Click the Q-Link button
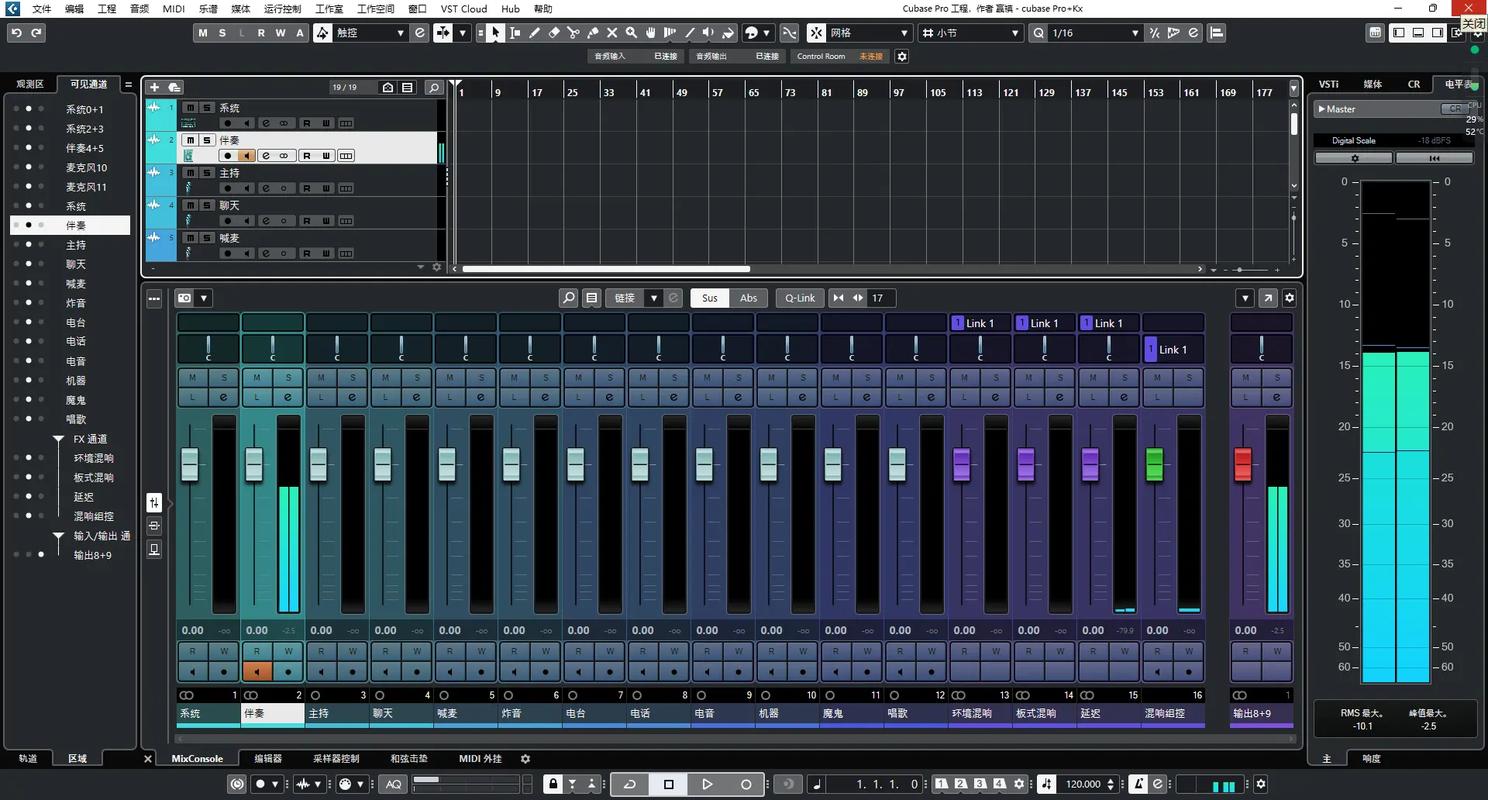Screen dimensions: 1488x800 800,298
